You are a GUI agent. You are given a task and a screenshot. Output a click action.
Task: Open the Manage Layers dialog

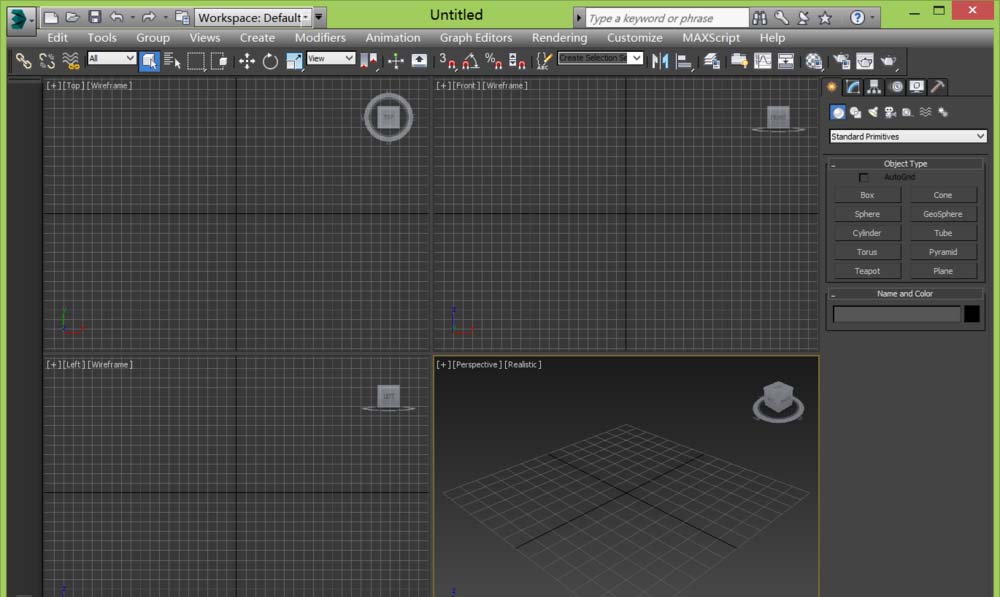712,61
